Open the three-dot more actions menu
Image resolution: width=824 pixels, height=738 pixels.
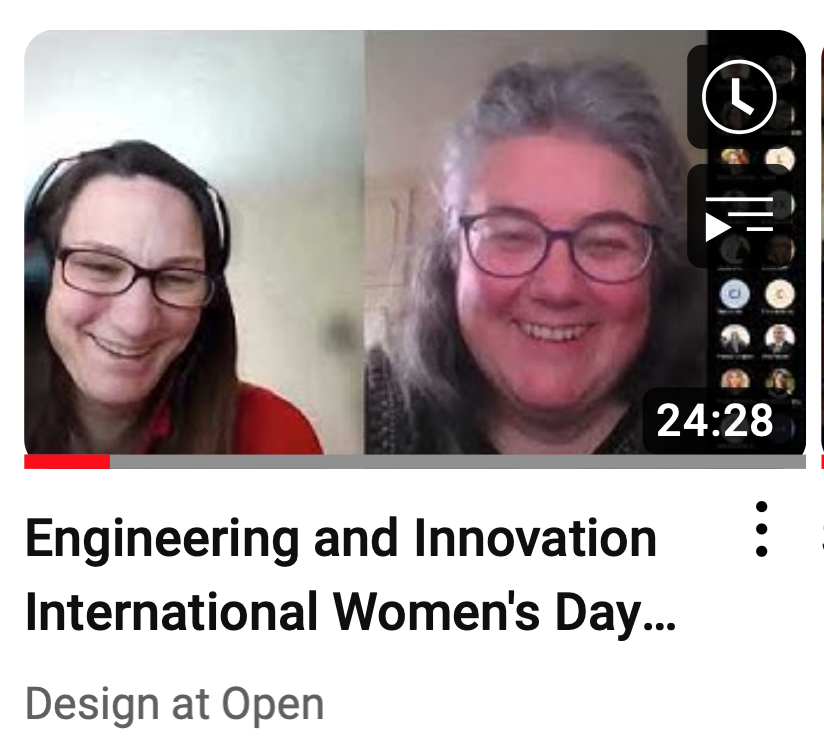pos(761,529)
